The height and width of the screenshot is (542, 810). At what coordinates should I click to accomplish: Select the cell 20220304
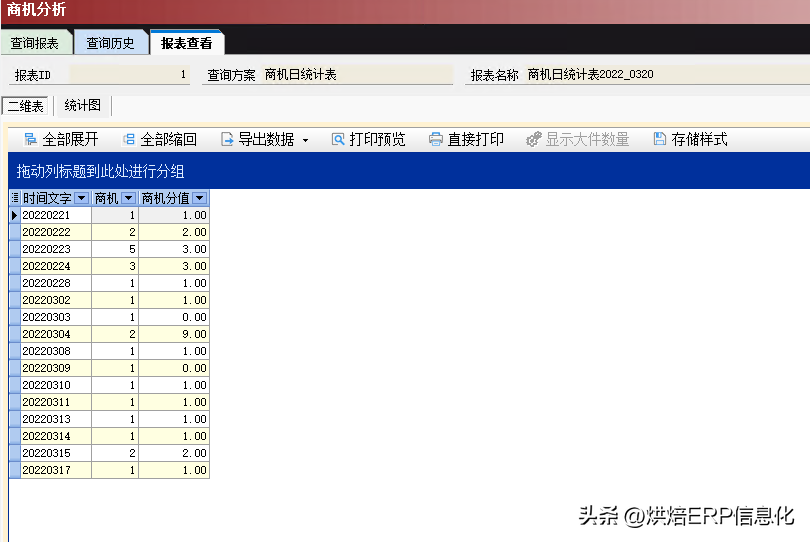coord(56,334)
